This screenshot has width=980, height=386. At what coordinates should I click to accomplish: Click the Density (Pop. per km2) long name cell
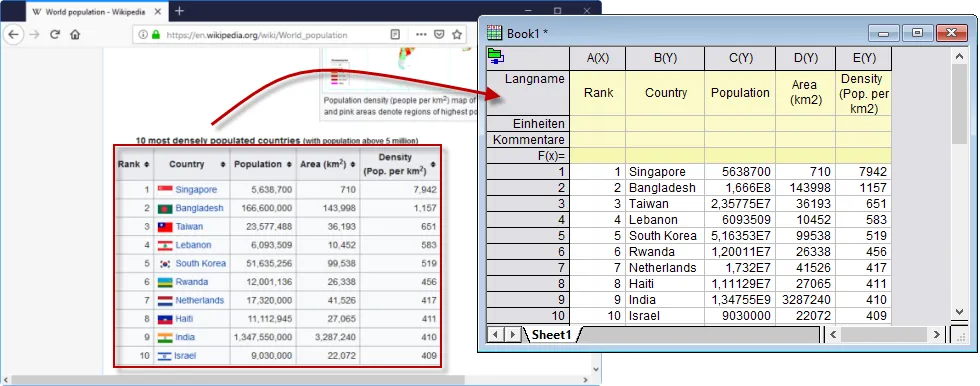[x=864, y=92]
